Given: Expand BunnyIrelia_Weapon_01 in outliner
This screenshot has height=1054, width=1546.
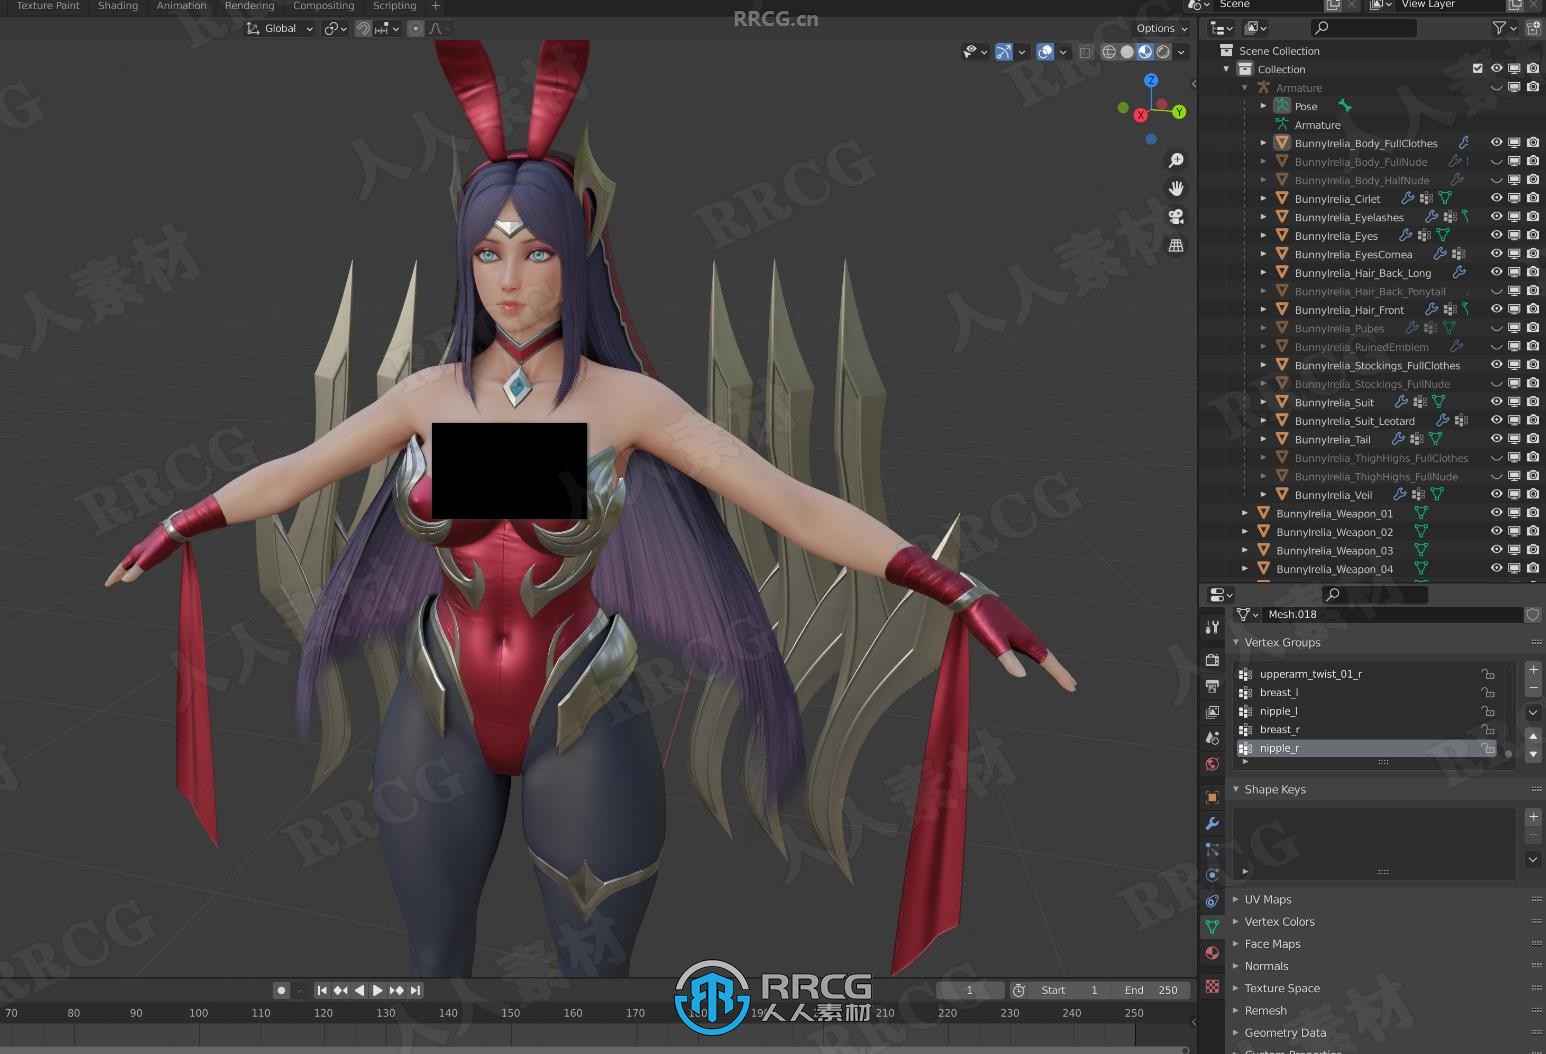Looking at the screenshot, I should coord(1245,513).
